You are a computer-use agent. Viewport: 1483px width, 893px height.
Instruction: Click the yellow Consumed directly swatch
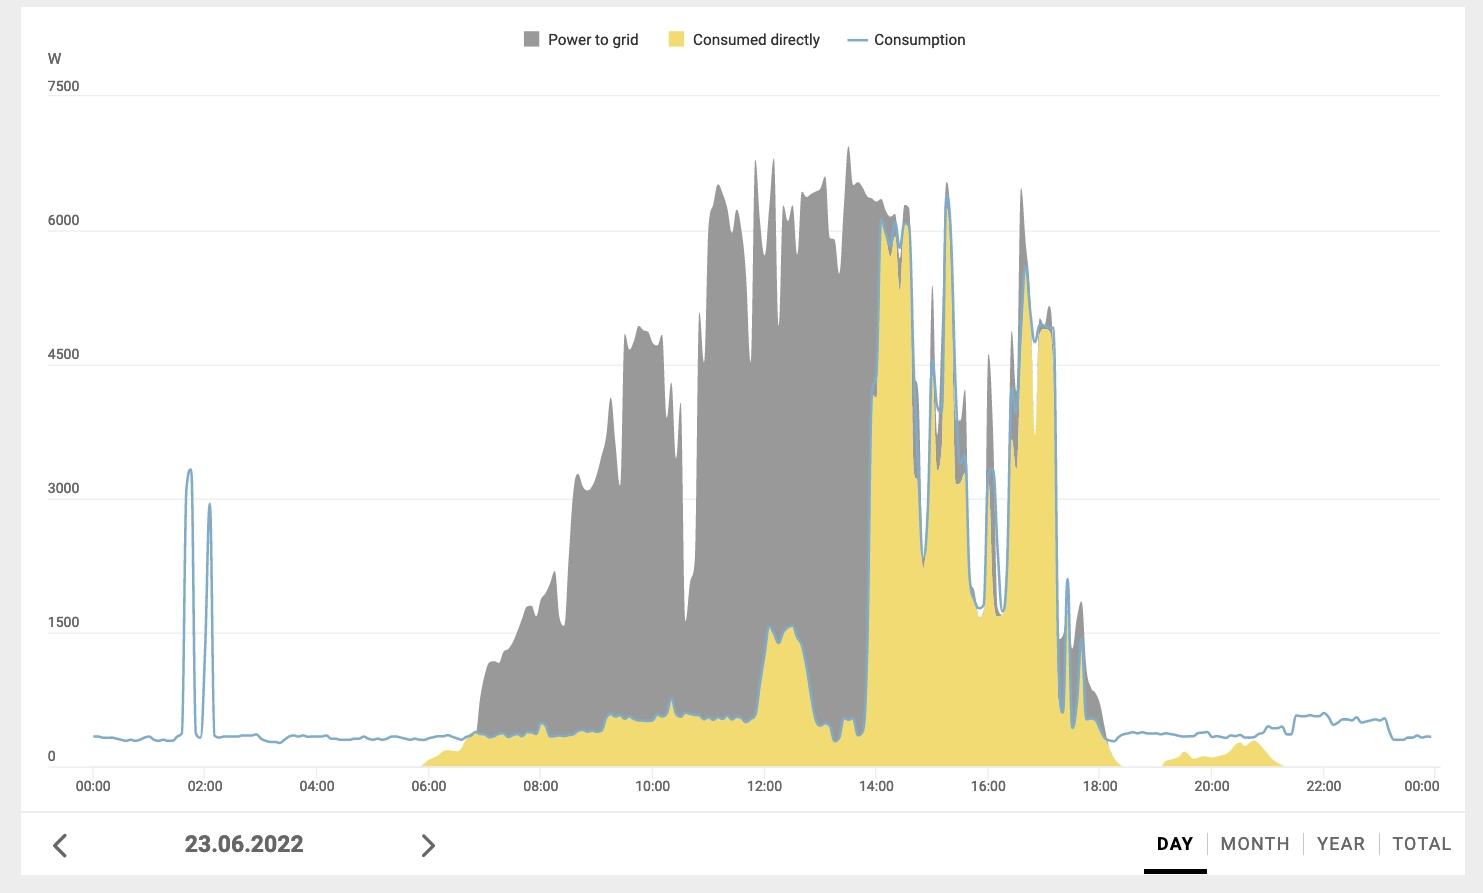[x=677, y=40]
